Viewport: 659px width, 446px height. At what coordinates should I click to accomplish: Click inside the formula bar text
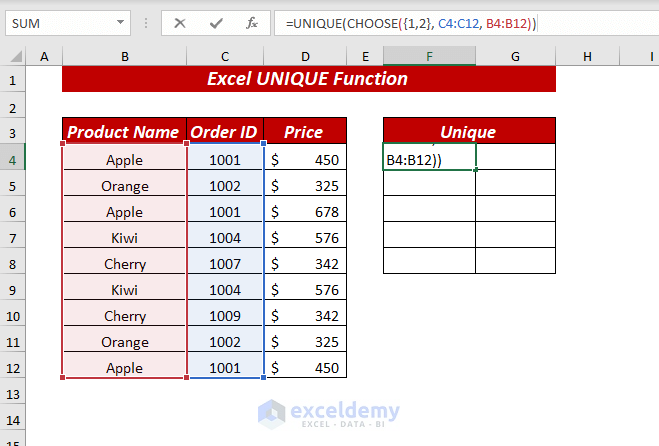[x=411, y=23]
